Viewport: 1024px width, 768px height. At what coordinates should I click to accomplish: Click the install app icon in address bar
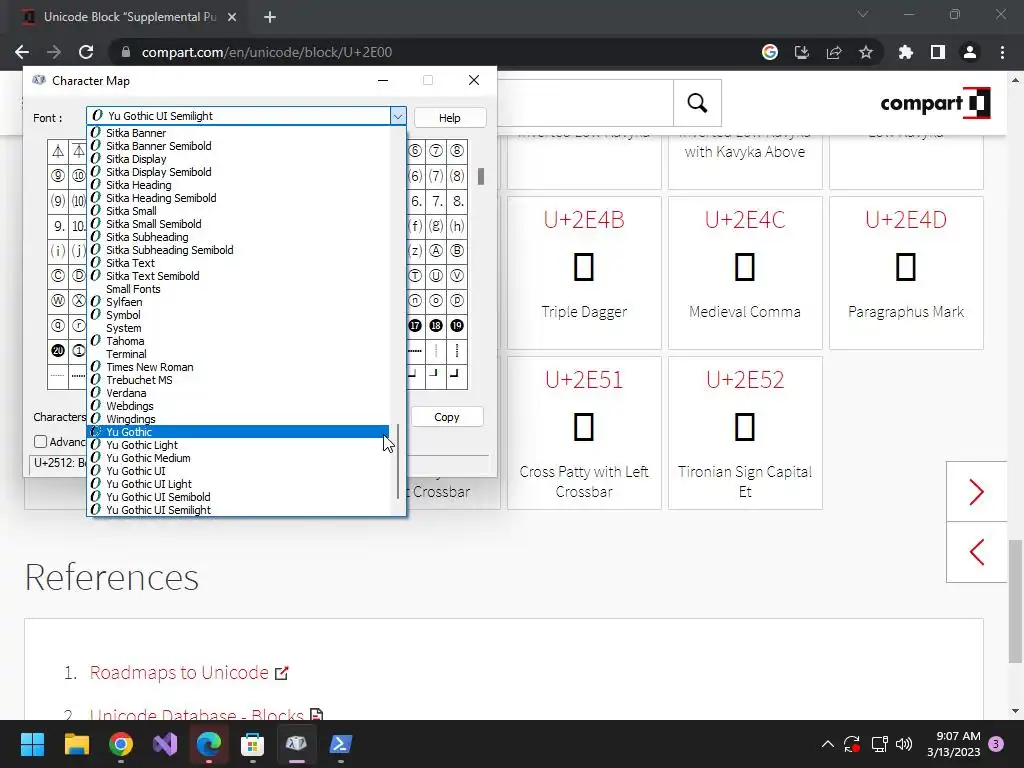(x=802, y=52)
